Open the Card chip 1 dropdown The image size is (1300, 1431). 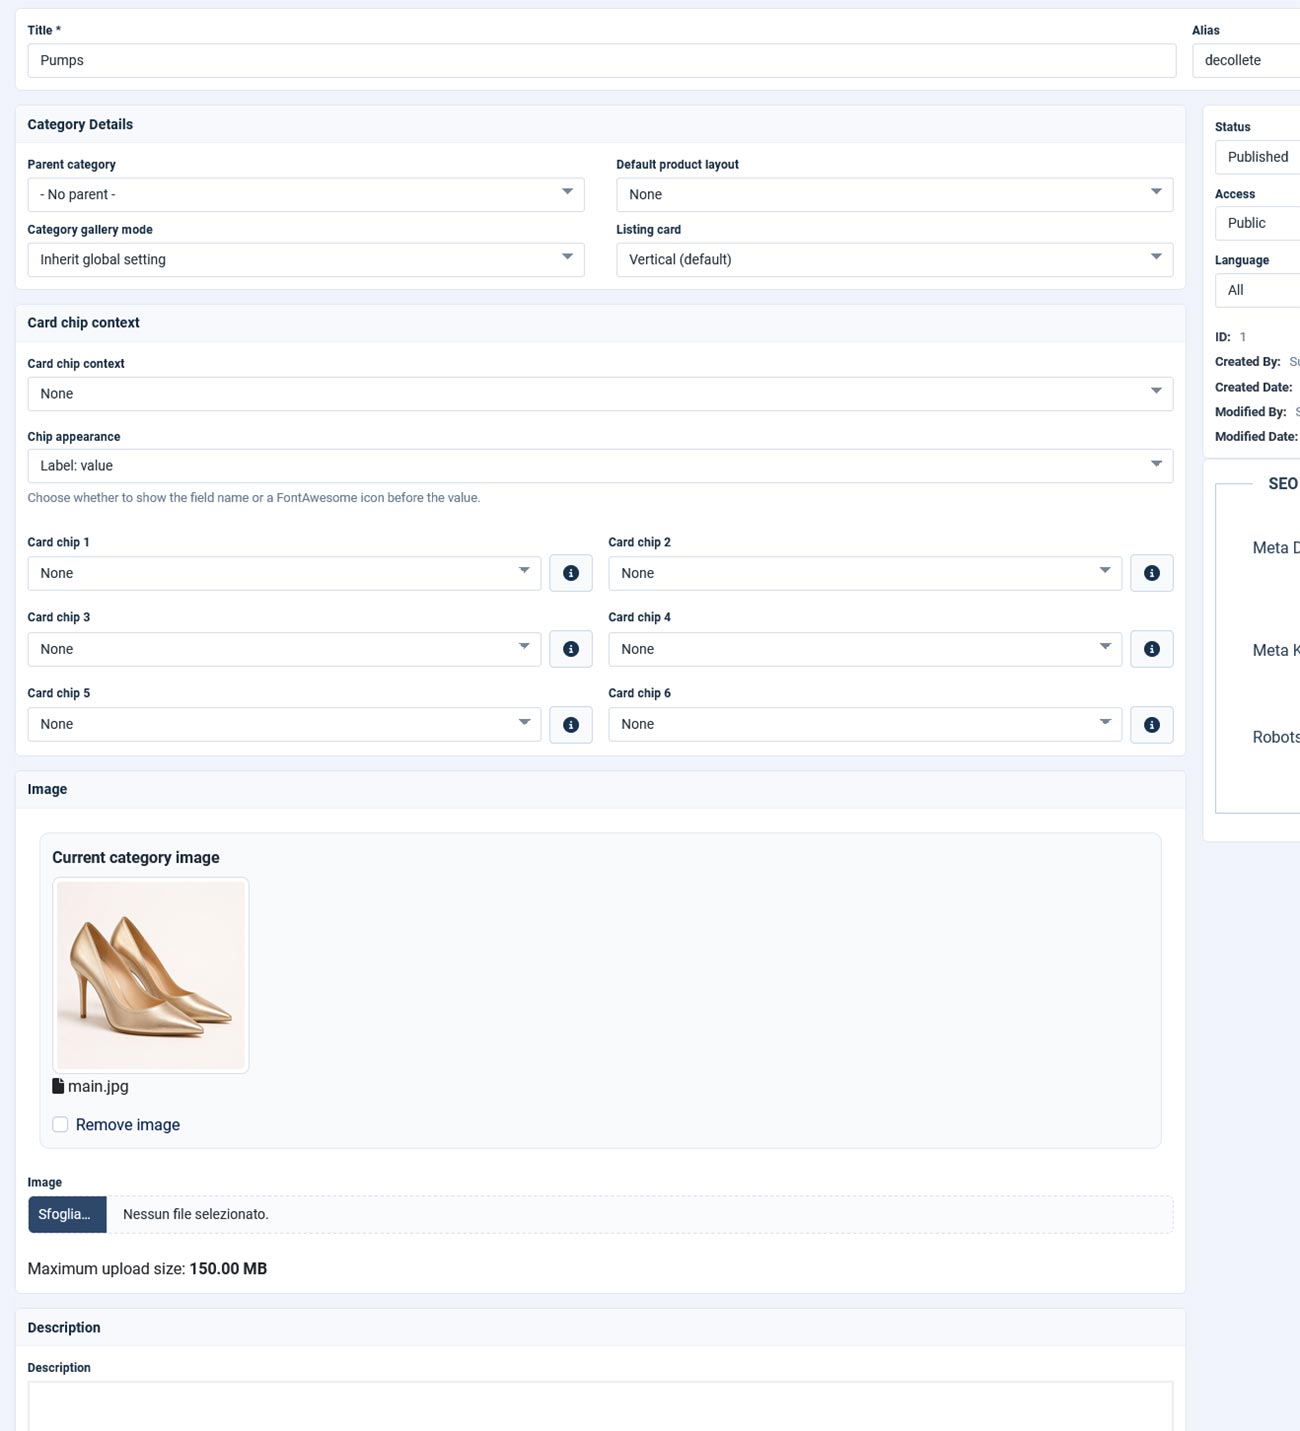pos(284,573)
